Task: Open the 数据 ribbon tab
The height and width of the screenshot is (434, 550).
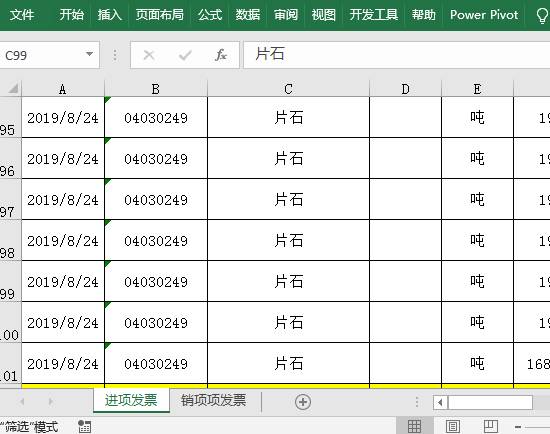Action: point(248,15)
